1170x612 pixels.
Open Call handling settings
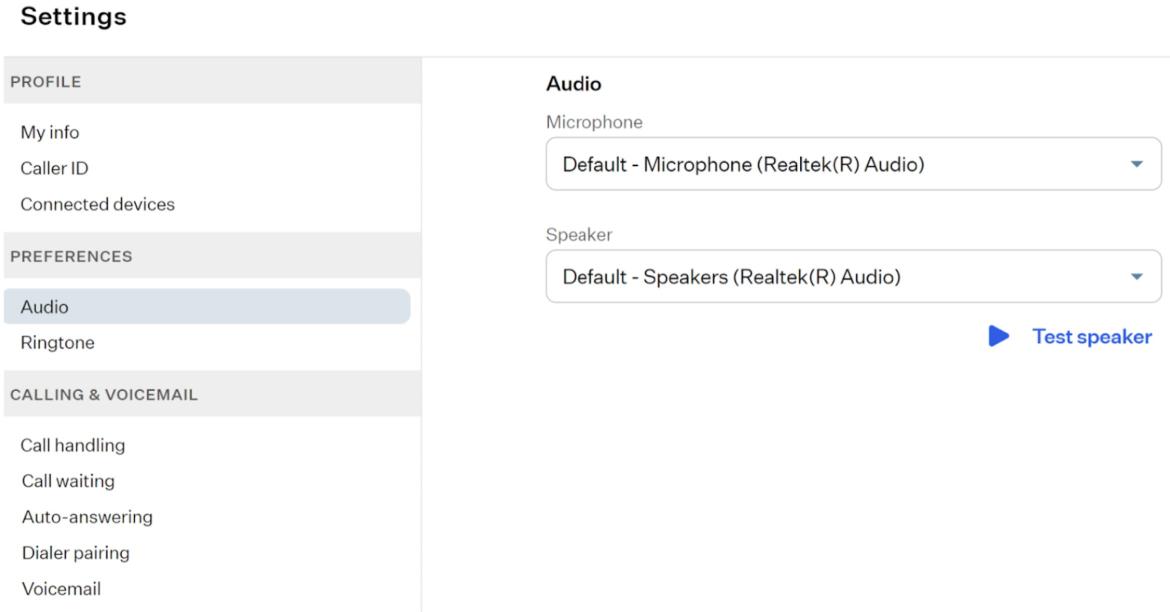(x=73, y=445)
